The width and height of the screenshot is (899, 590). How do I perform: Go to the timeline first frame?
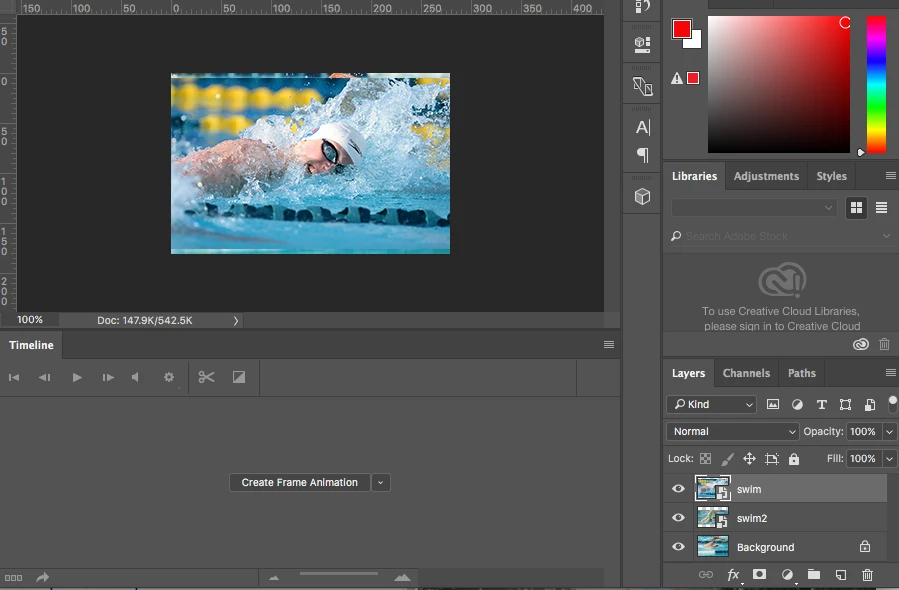pyautogui.click(x=14, y=377)
